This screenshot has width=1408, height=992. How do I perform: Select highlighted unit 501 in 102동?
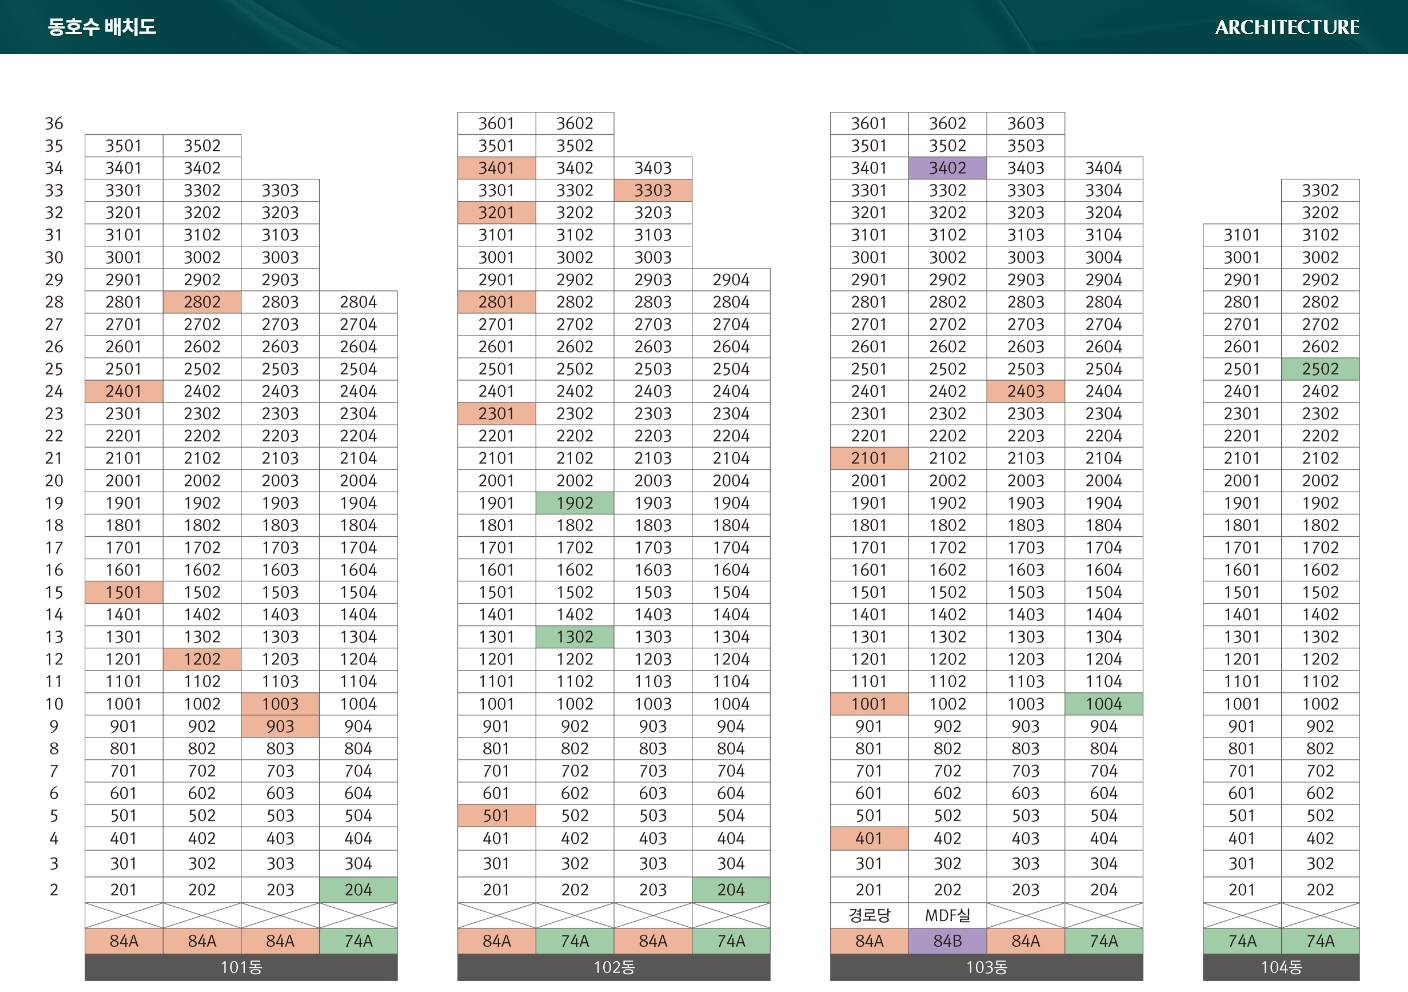pos(496,816)
